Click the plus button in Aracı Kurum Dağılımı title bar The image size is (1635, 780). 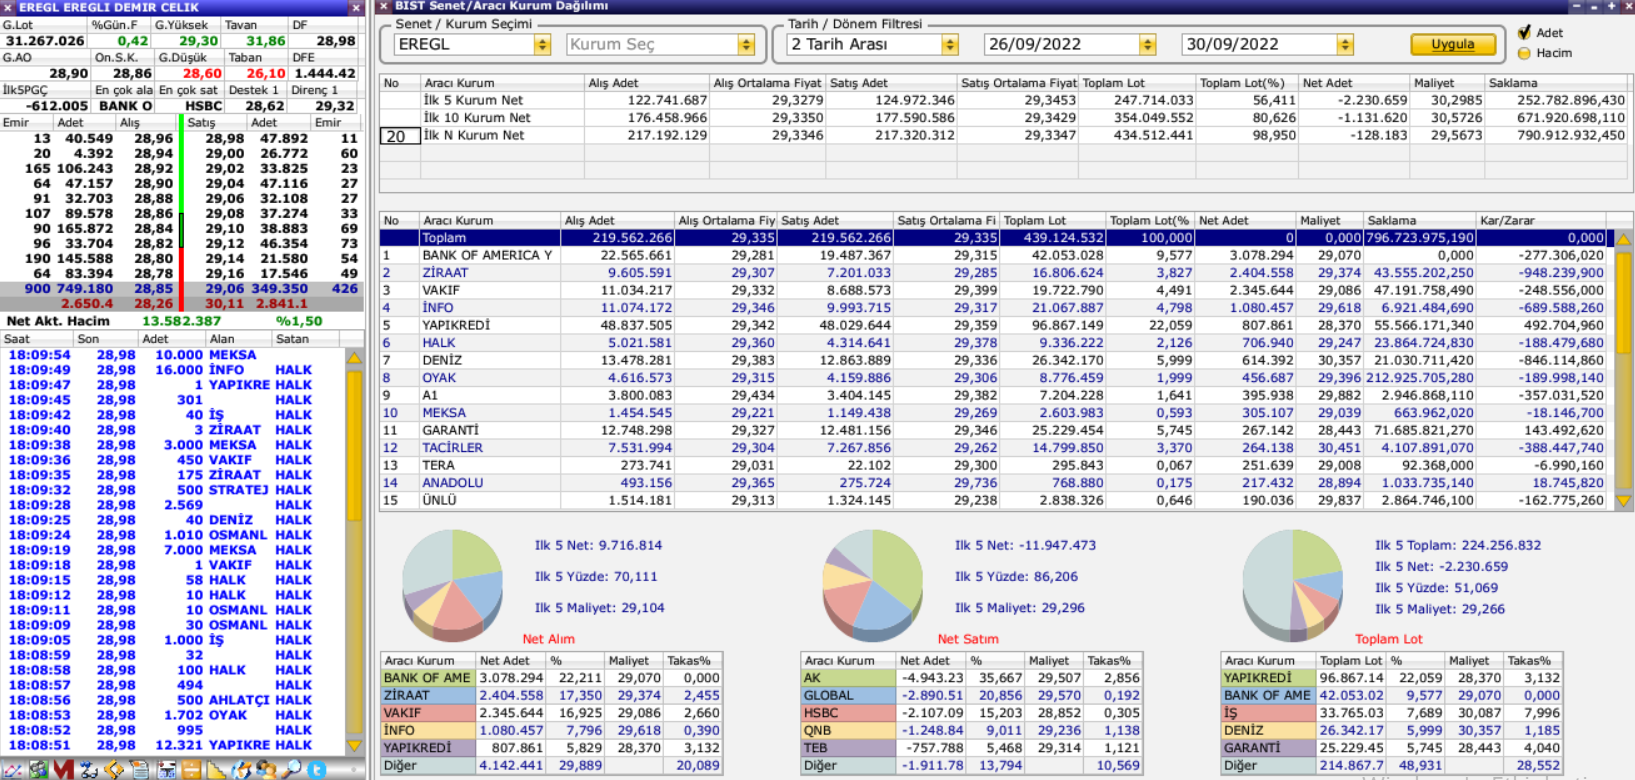pos(1611,6)
